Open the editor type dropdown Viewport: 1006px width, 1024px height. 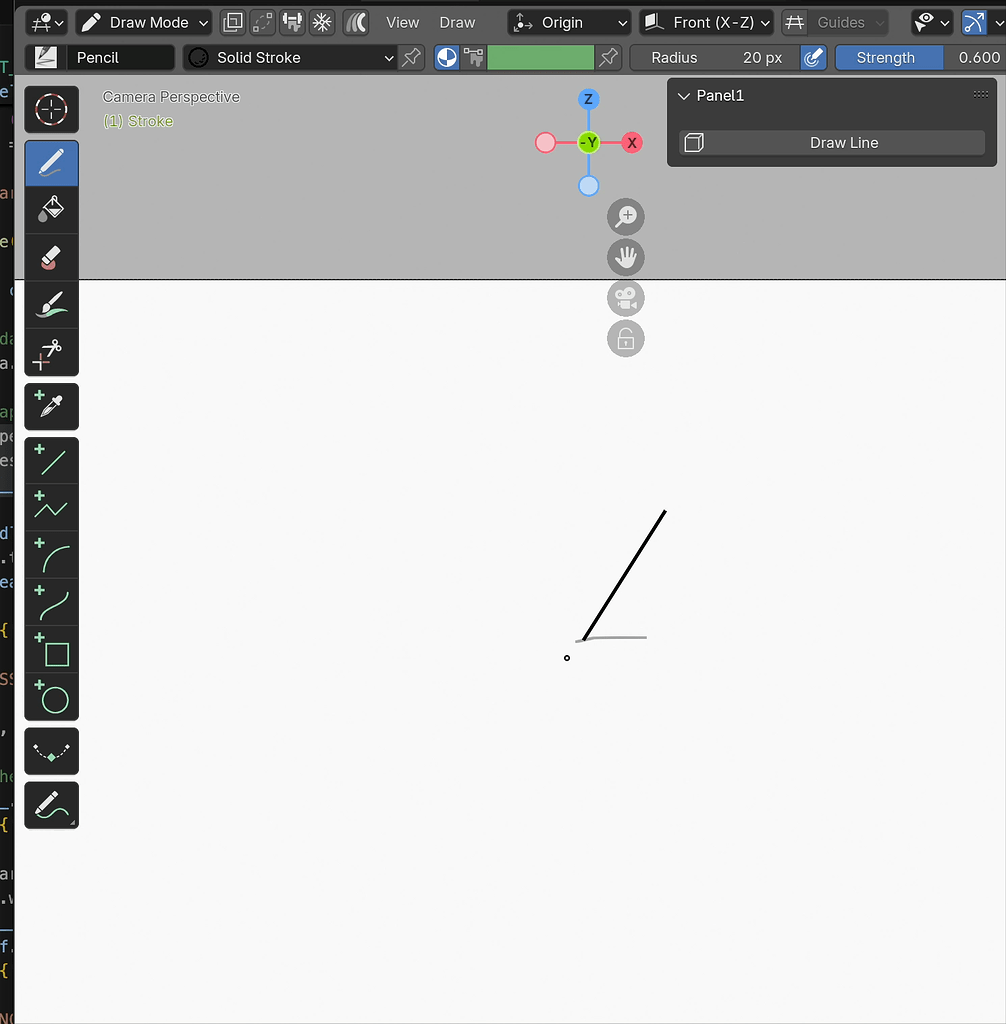pos(48,22)
